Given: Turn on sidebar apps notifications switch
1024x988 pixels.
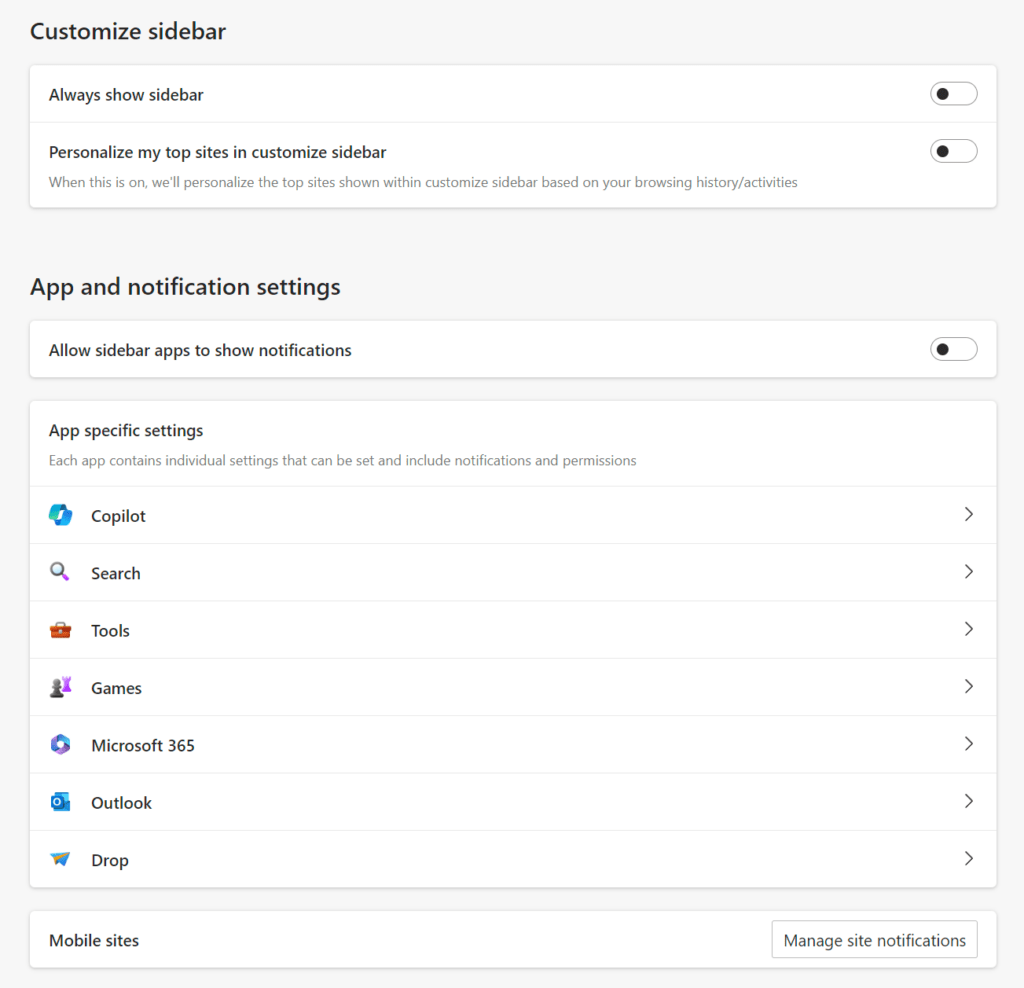Looking at the screenshot, I should point(953,349).
